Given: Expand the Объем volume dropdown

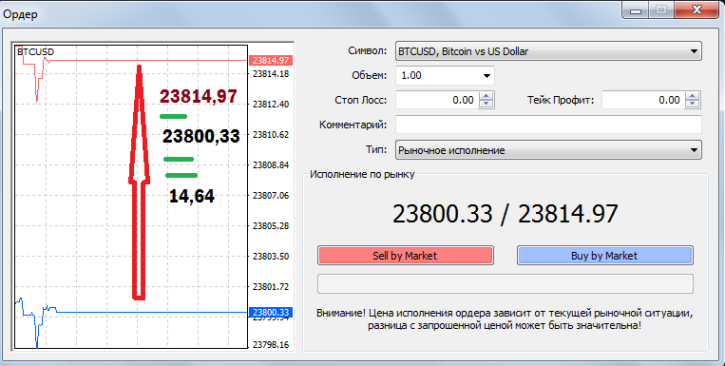Looking at the screenshot, I should pos(486,76).
